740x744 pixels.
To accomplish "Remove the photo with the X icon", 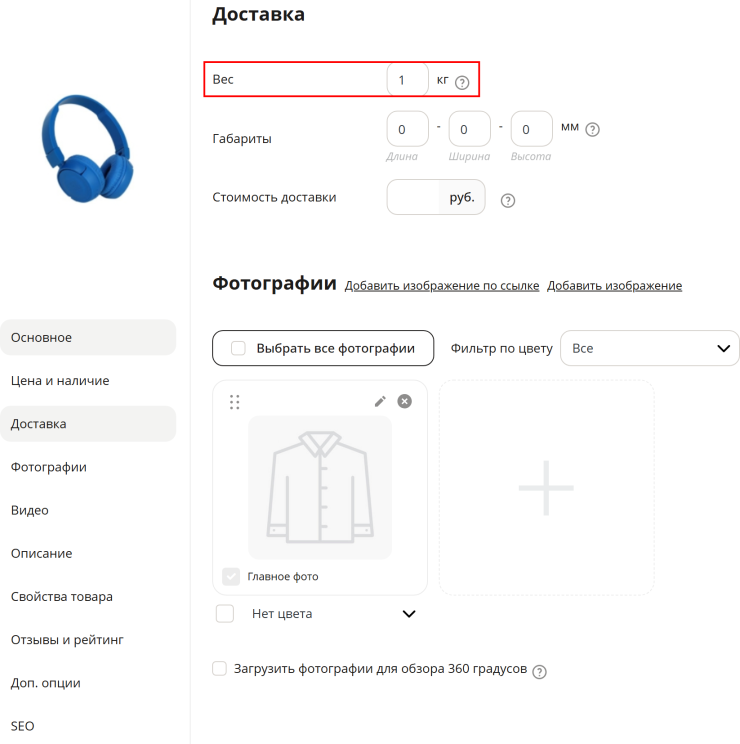I will click(404, 401).
